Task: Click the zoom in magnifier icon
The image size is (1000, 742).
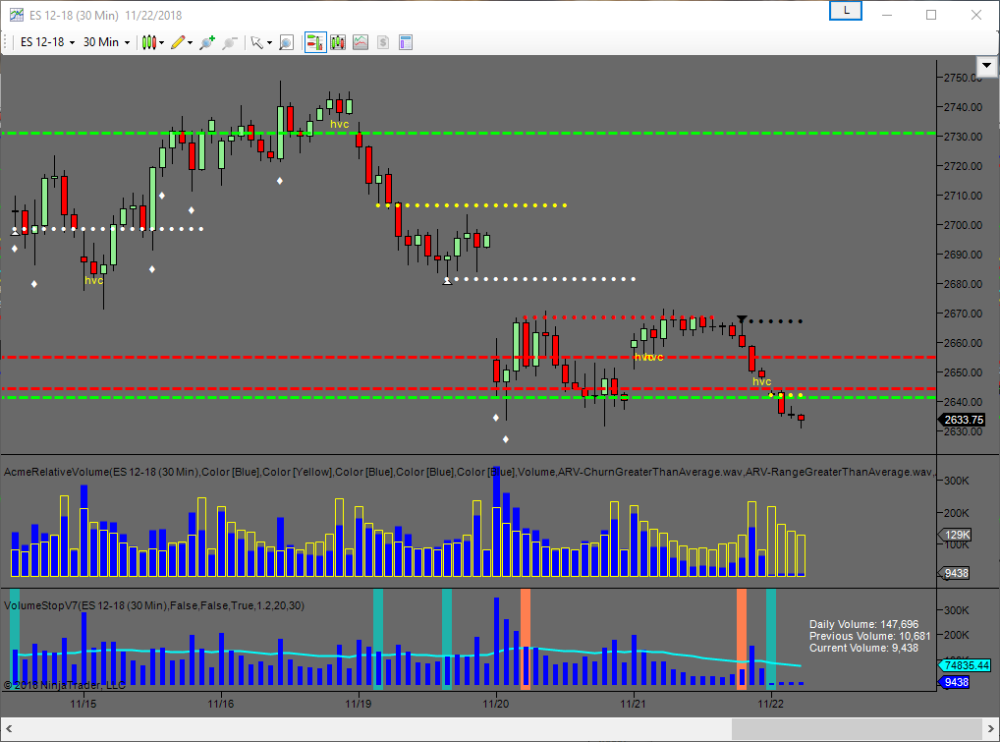Action: point(207,42)
